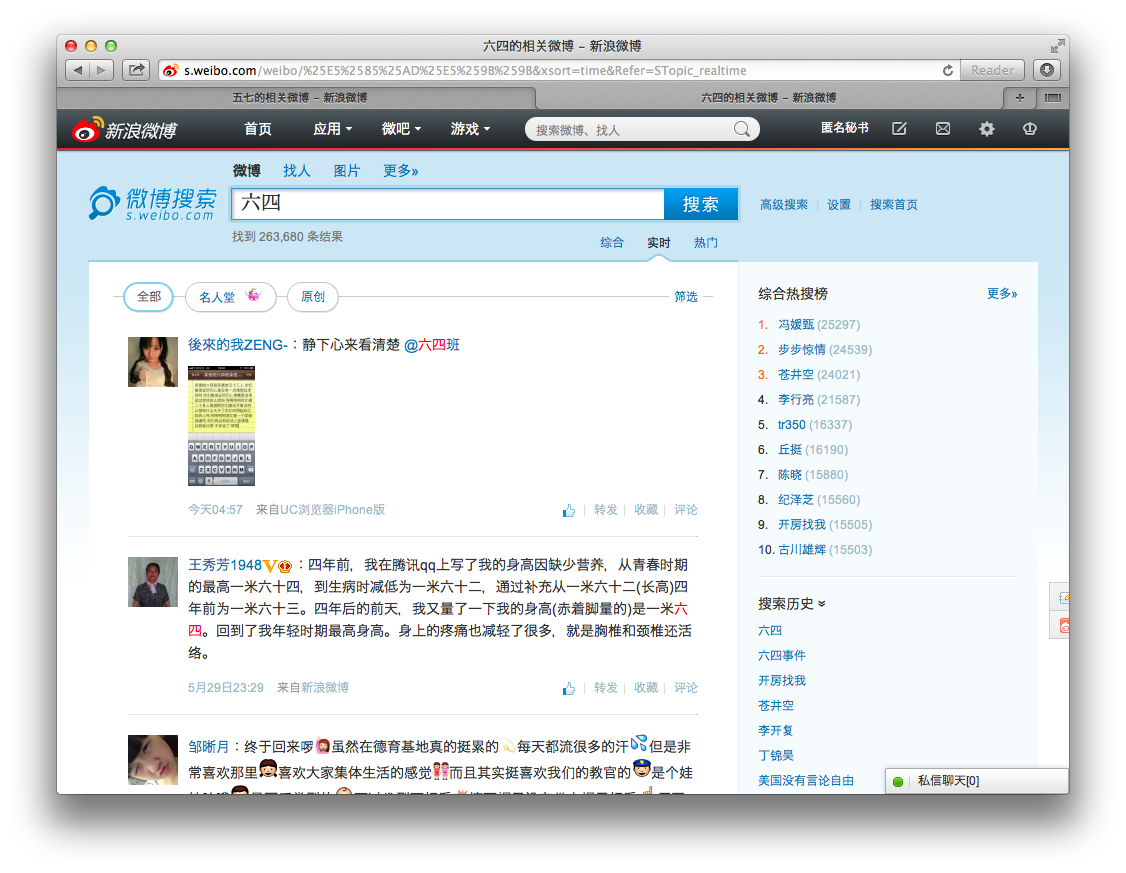Open the 应用 dropdown menu
Viewport: 1126px width, 873px height.
pyautogui.click(x=332, y=129)
